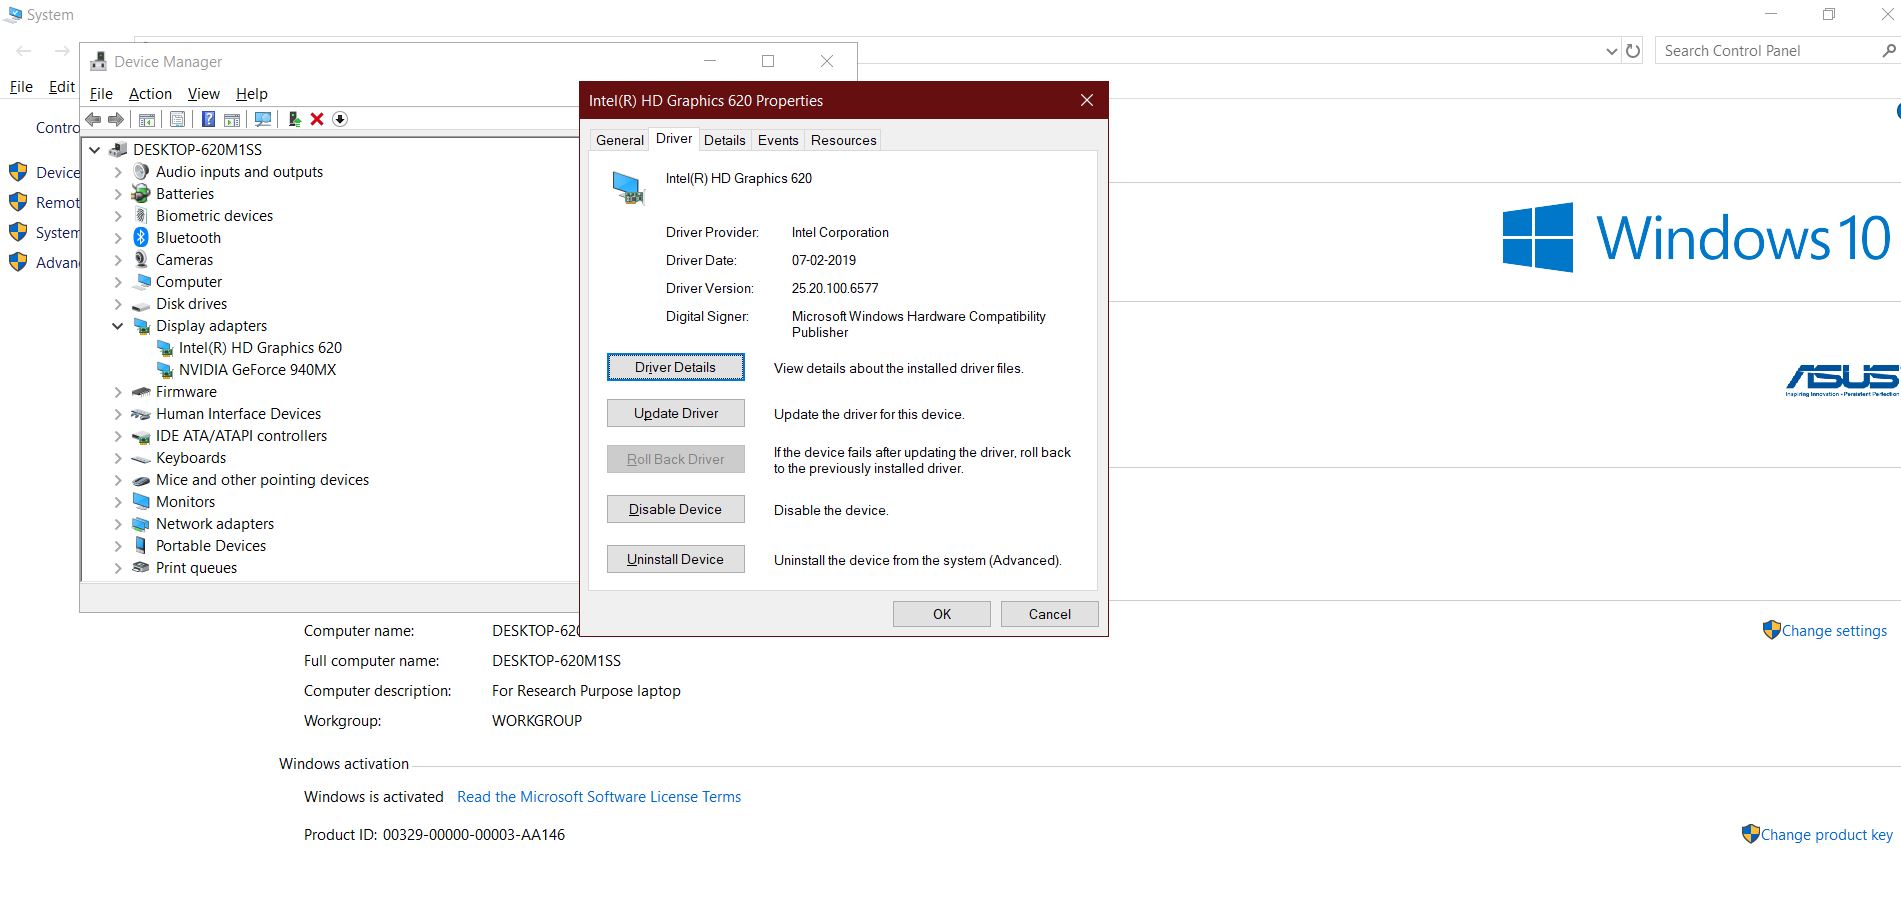The width and height of the screenshot is (1901, 901).
Task: Switch to the Details tab
Action: [x=725, y=140]
